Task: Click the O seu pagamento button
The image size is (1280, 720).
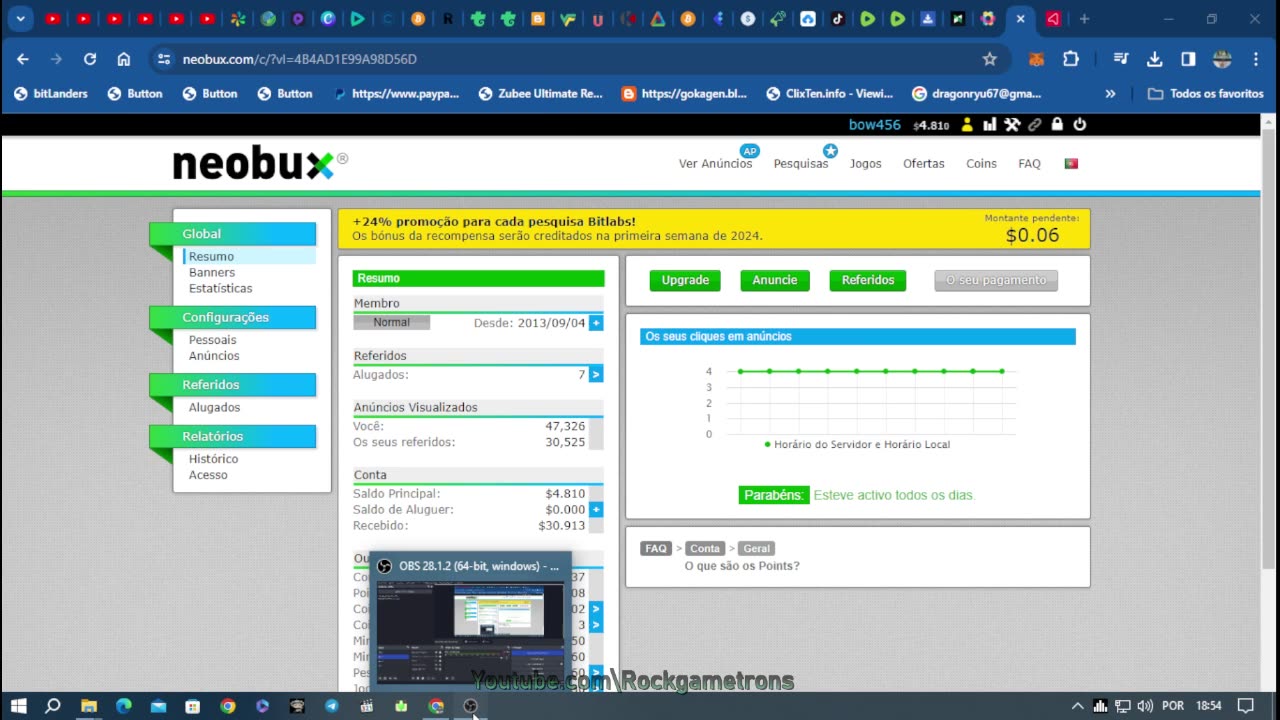Action: [x=996, y=280]
